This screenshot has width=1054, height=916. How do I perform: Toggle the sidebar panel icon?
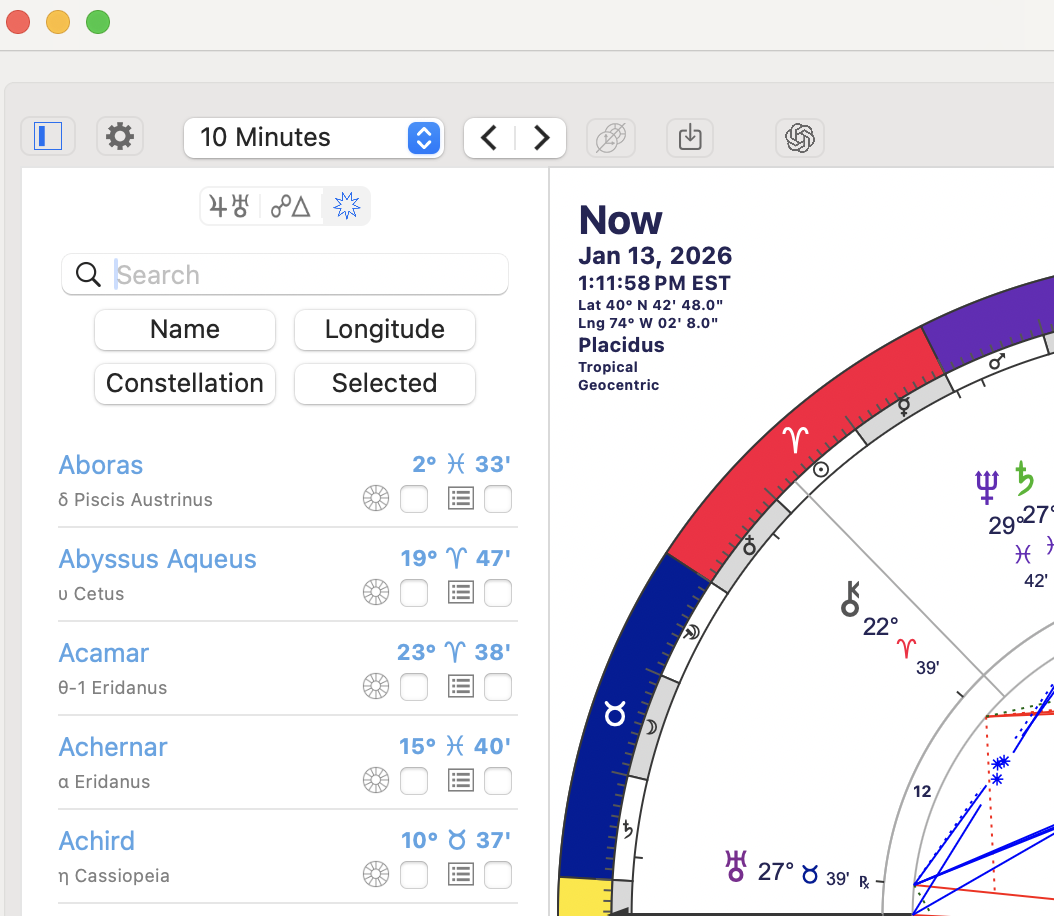48,136
